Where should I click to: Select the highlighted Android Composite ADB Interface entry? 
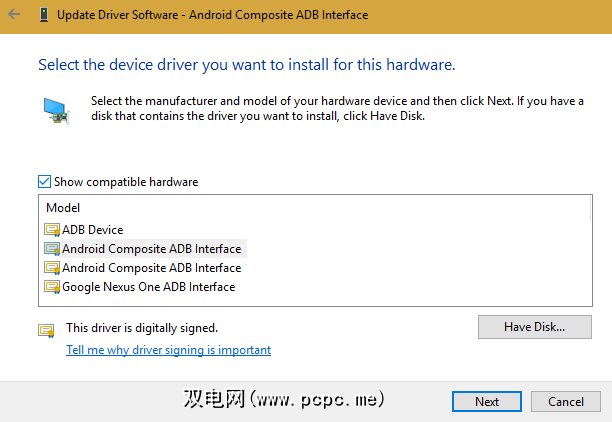tap(151, 249)
